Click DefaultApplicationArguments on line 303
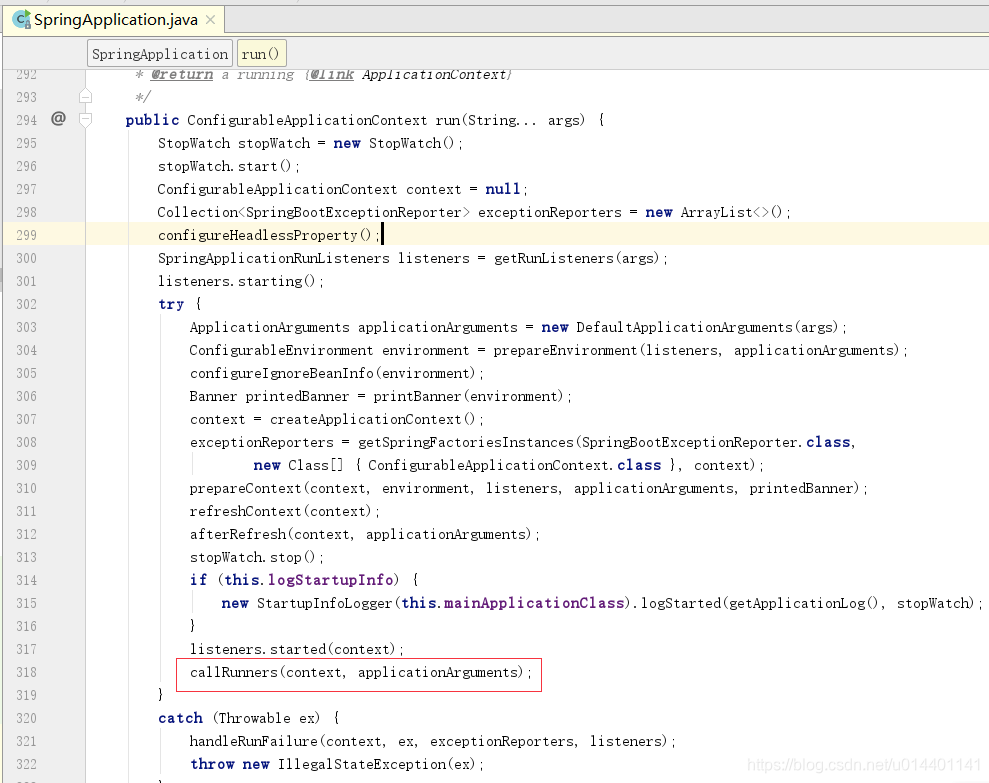 (684, 327)
